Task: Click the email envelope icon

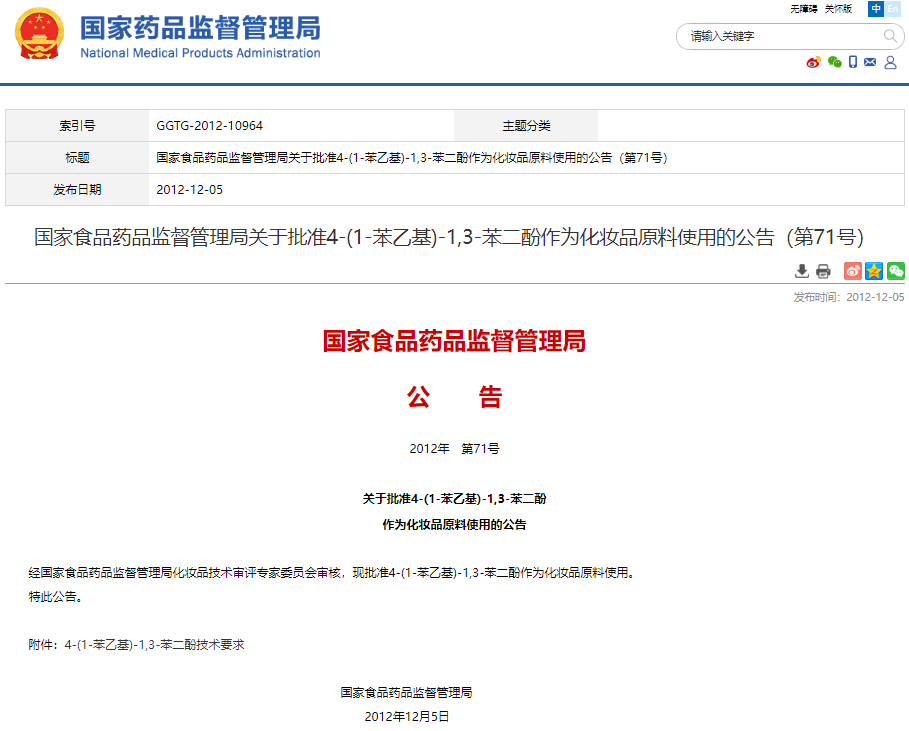Action: (x=870, y=62)
